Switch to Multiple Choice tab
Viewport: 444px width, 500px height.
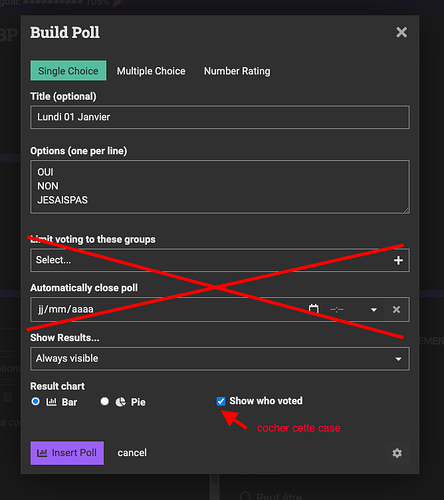[x=151, y=71]
